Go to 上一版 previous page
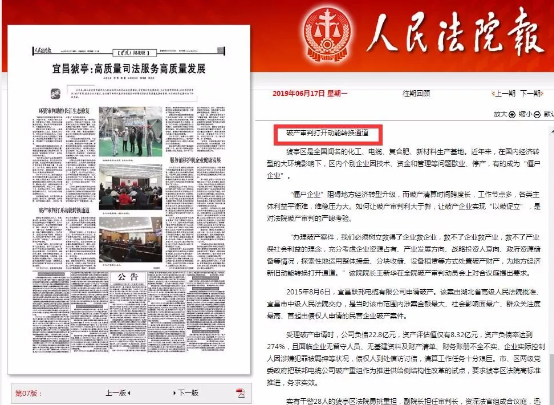This screenshot has width=554, height=405. point(118,393)
